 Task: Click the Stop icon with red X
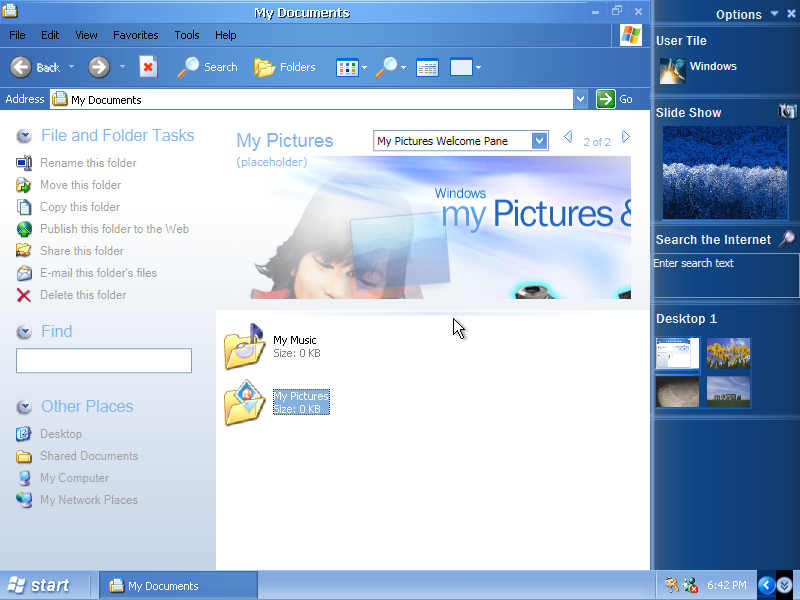(148, 67)
